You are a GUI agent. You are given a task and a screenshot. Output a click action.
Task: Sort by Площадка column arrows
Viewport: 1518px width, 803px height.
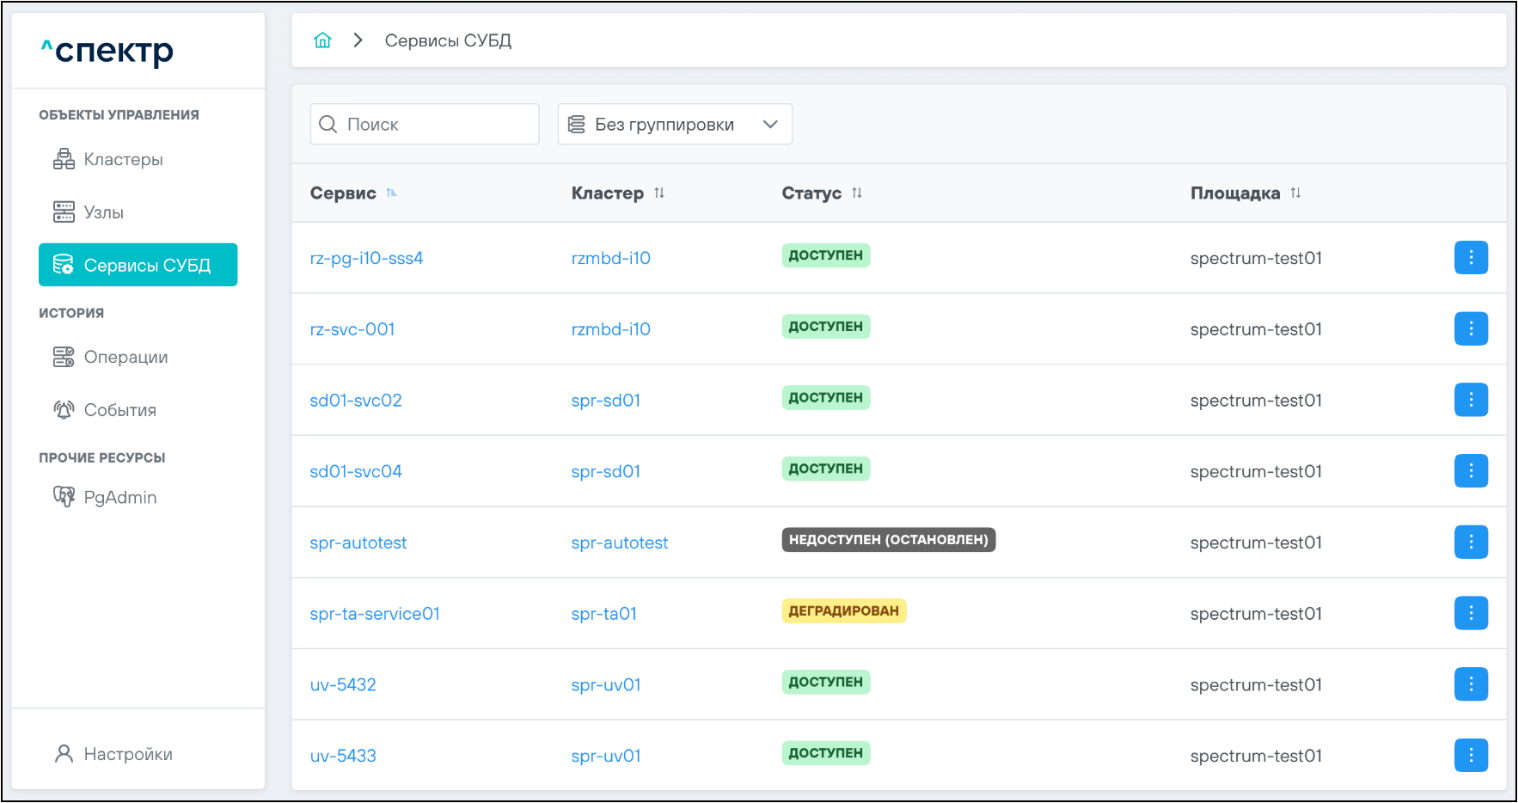coord(1295,193)
